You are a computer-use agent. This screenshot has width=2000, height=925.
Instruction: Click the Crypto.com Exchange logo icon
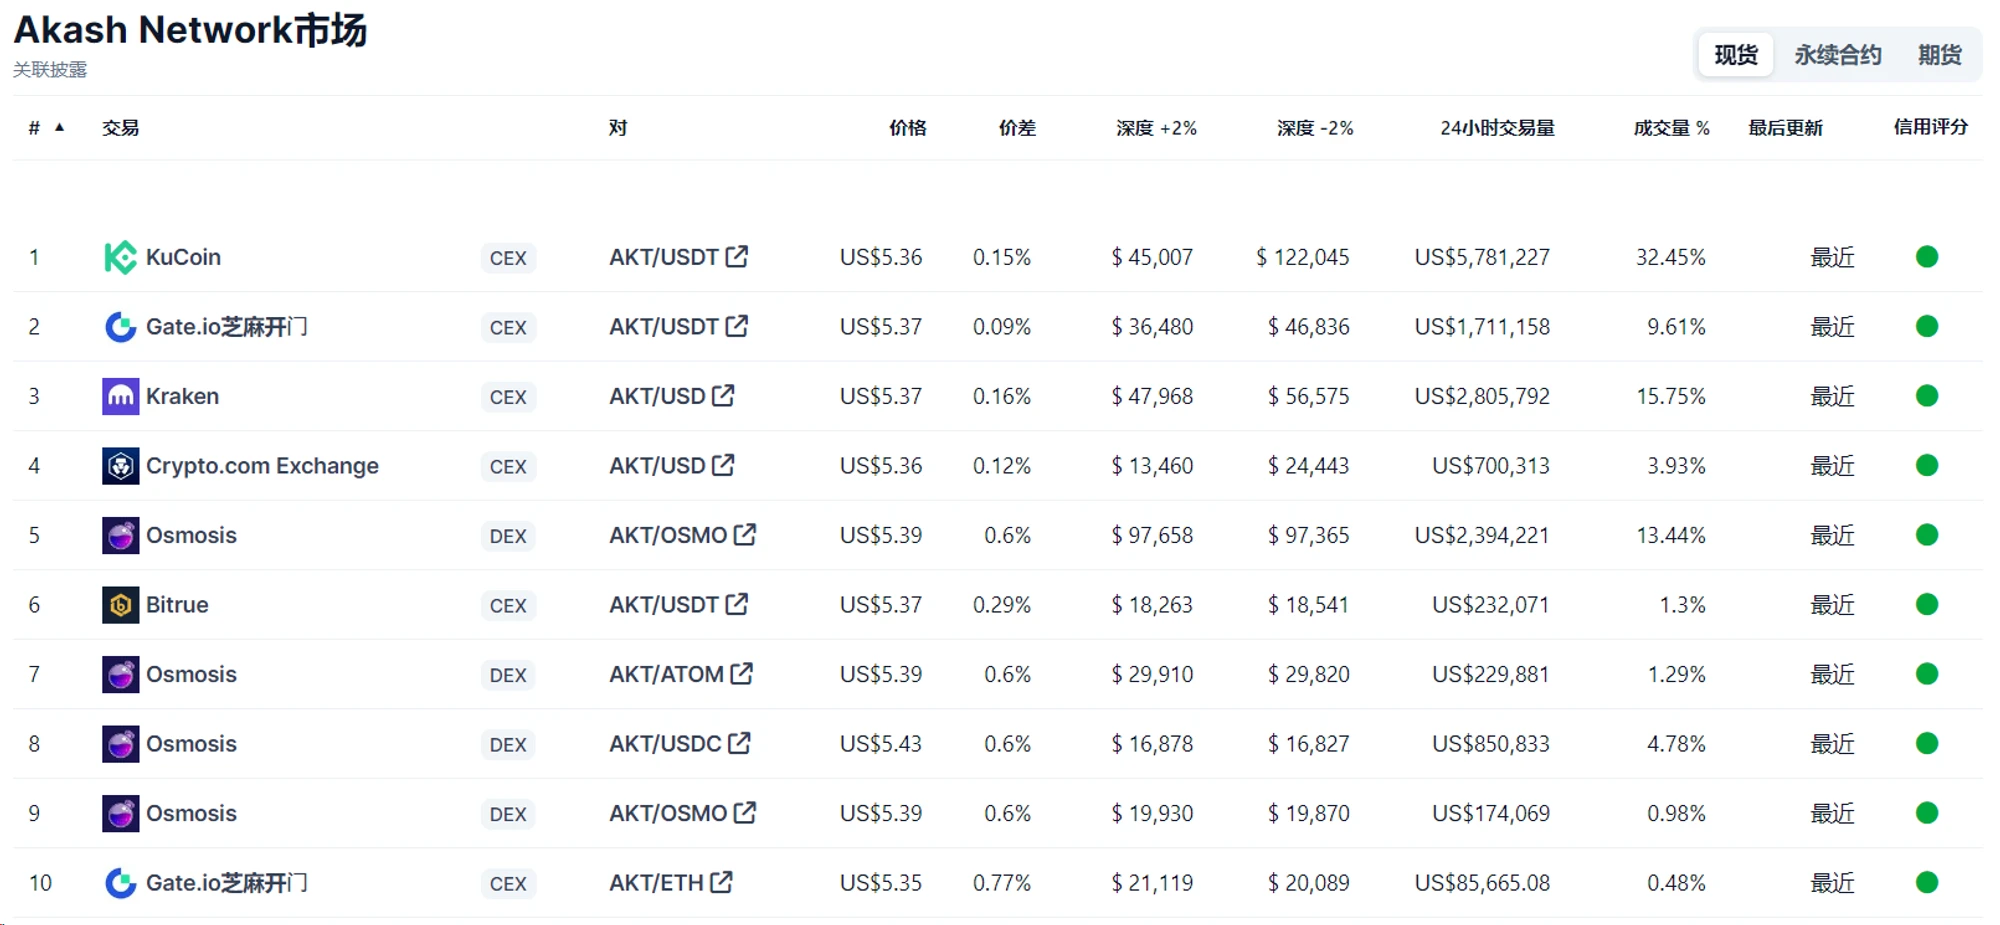(x=120, y=466)
